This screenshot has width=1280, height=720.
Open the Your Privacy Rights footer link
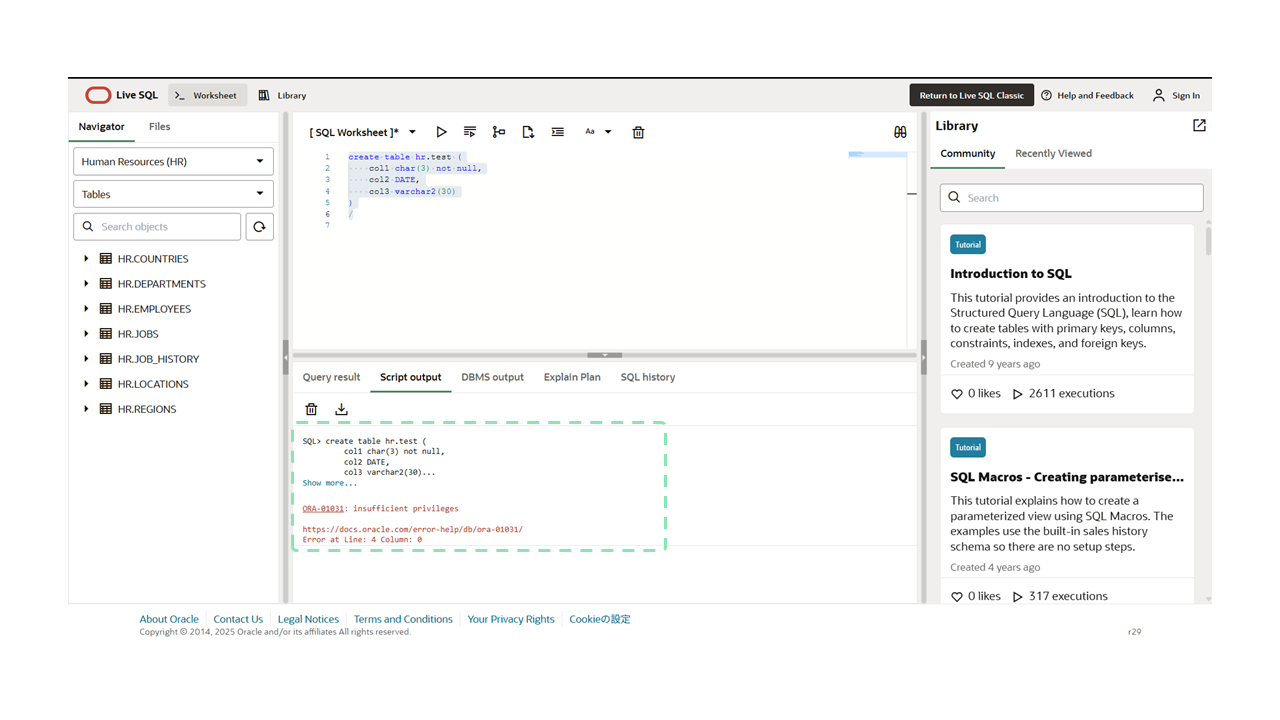click(511, 619)
